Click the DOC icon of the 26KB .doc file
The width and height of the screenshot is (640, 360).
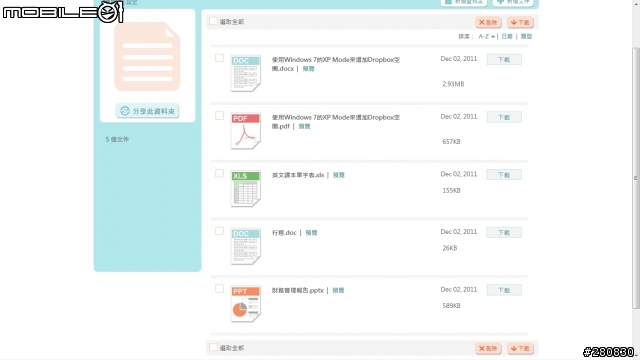(x=245, y=246)
